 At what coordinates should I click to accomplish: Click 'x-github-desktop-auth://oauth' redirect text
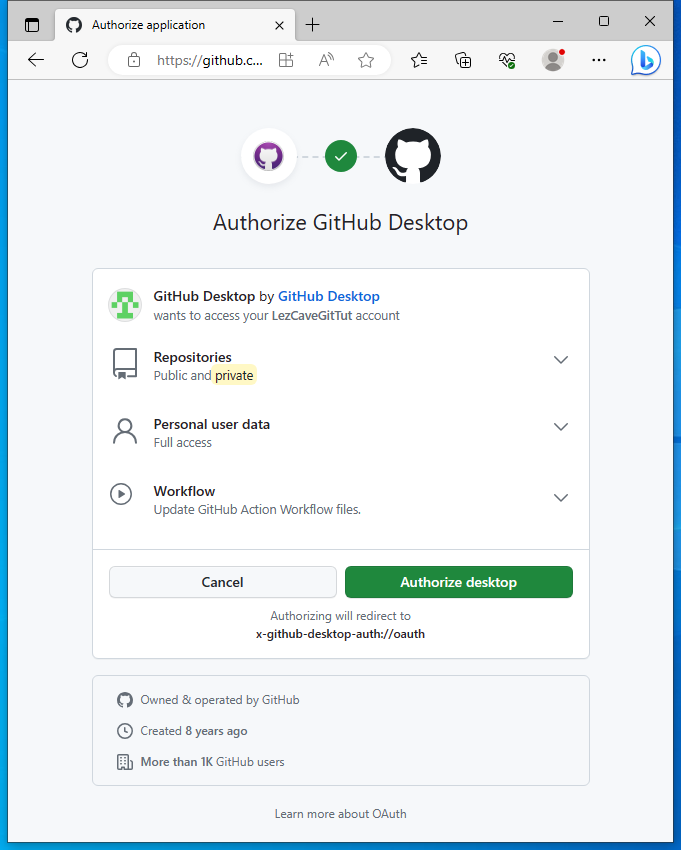point(340,634)
